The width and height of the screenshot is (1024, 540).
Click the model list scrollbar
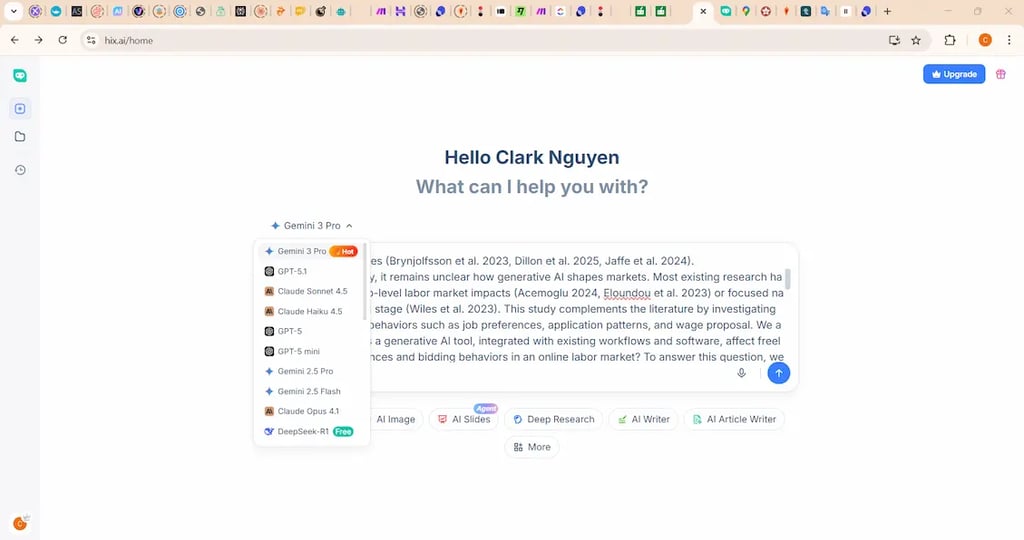364,283
